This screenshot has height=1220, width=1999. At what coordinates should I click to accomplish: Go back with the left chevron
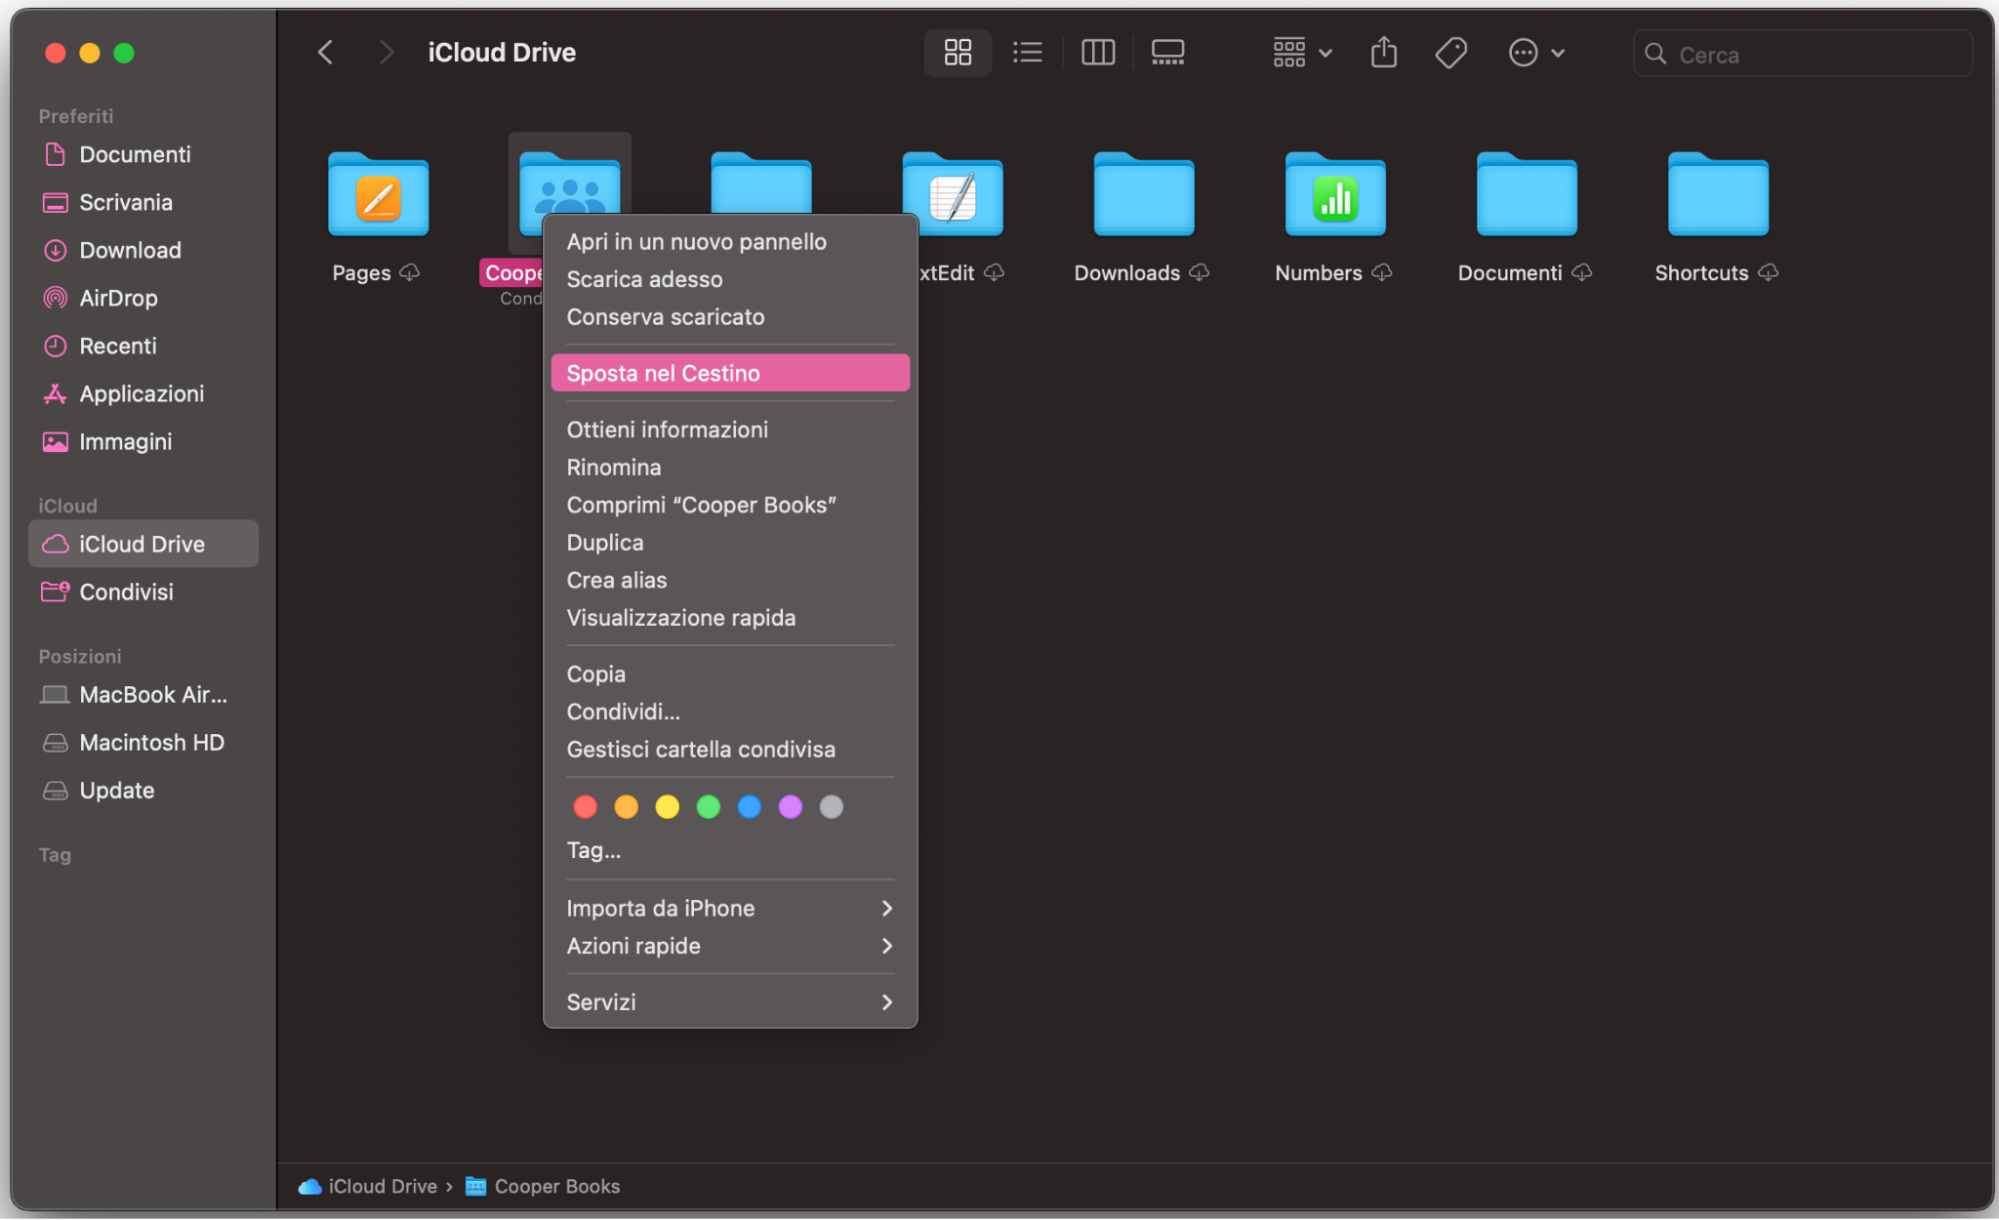pos(325,52)
